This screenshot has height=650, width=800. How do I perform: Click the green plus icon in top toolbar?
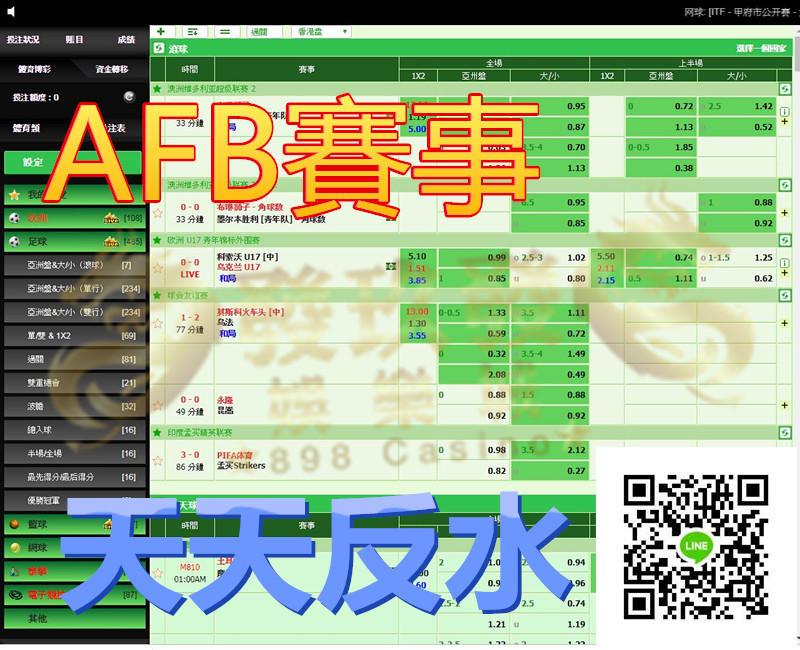tap(161, 31)
